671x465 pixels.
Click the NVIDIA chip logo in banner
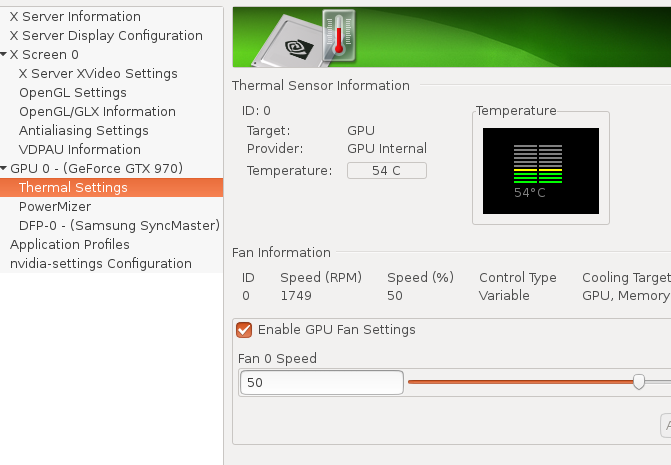299,48
